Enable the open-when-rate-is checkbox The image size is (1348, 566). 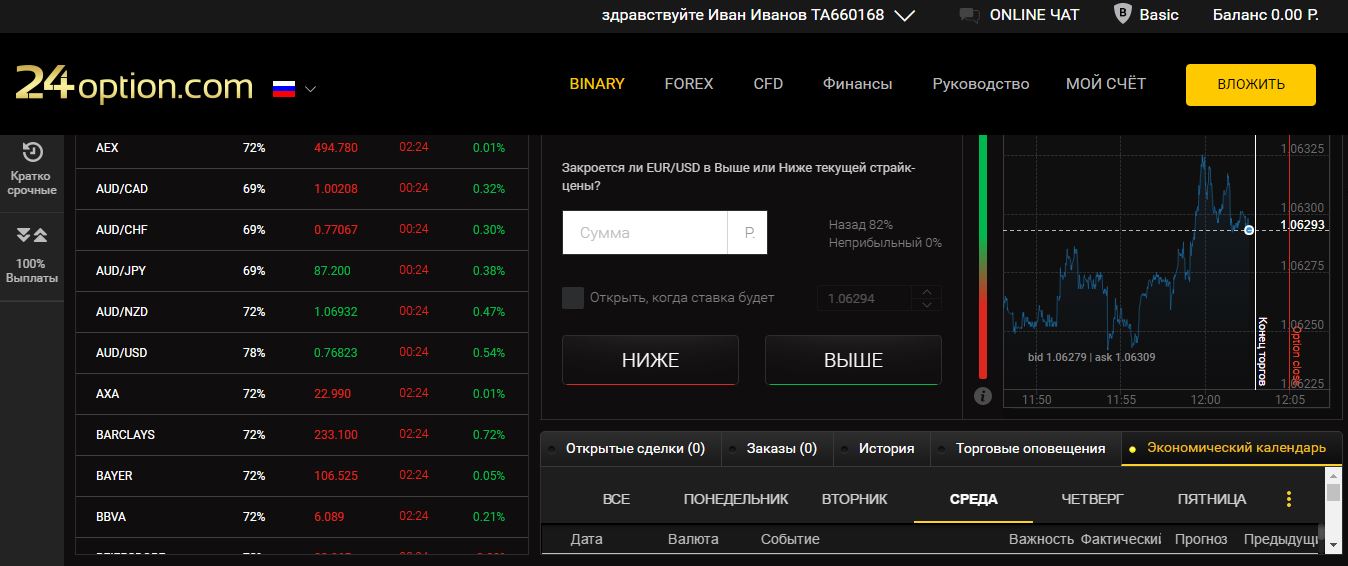(x=573, y=297)
